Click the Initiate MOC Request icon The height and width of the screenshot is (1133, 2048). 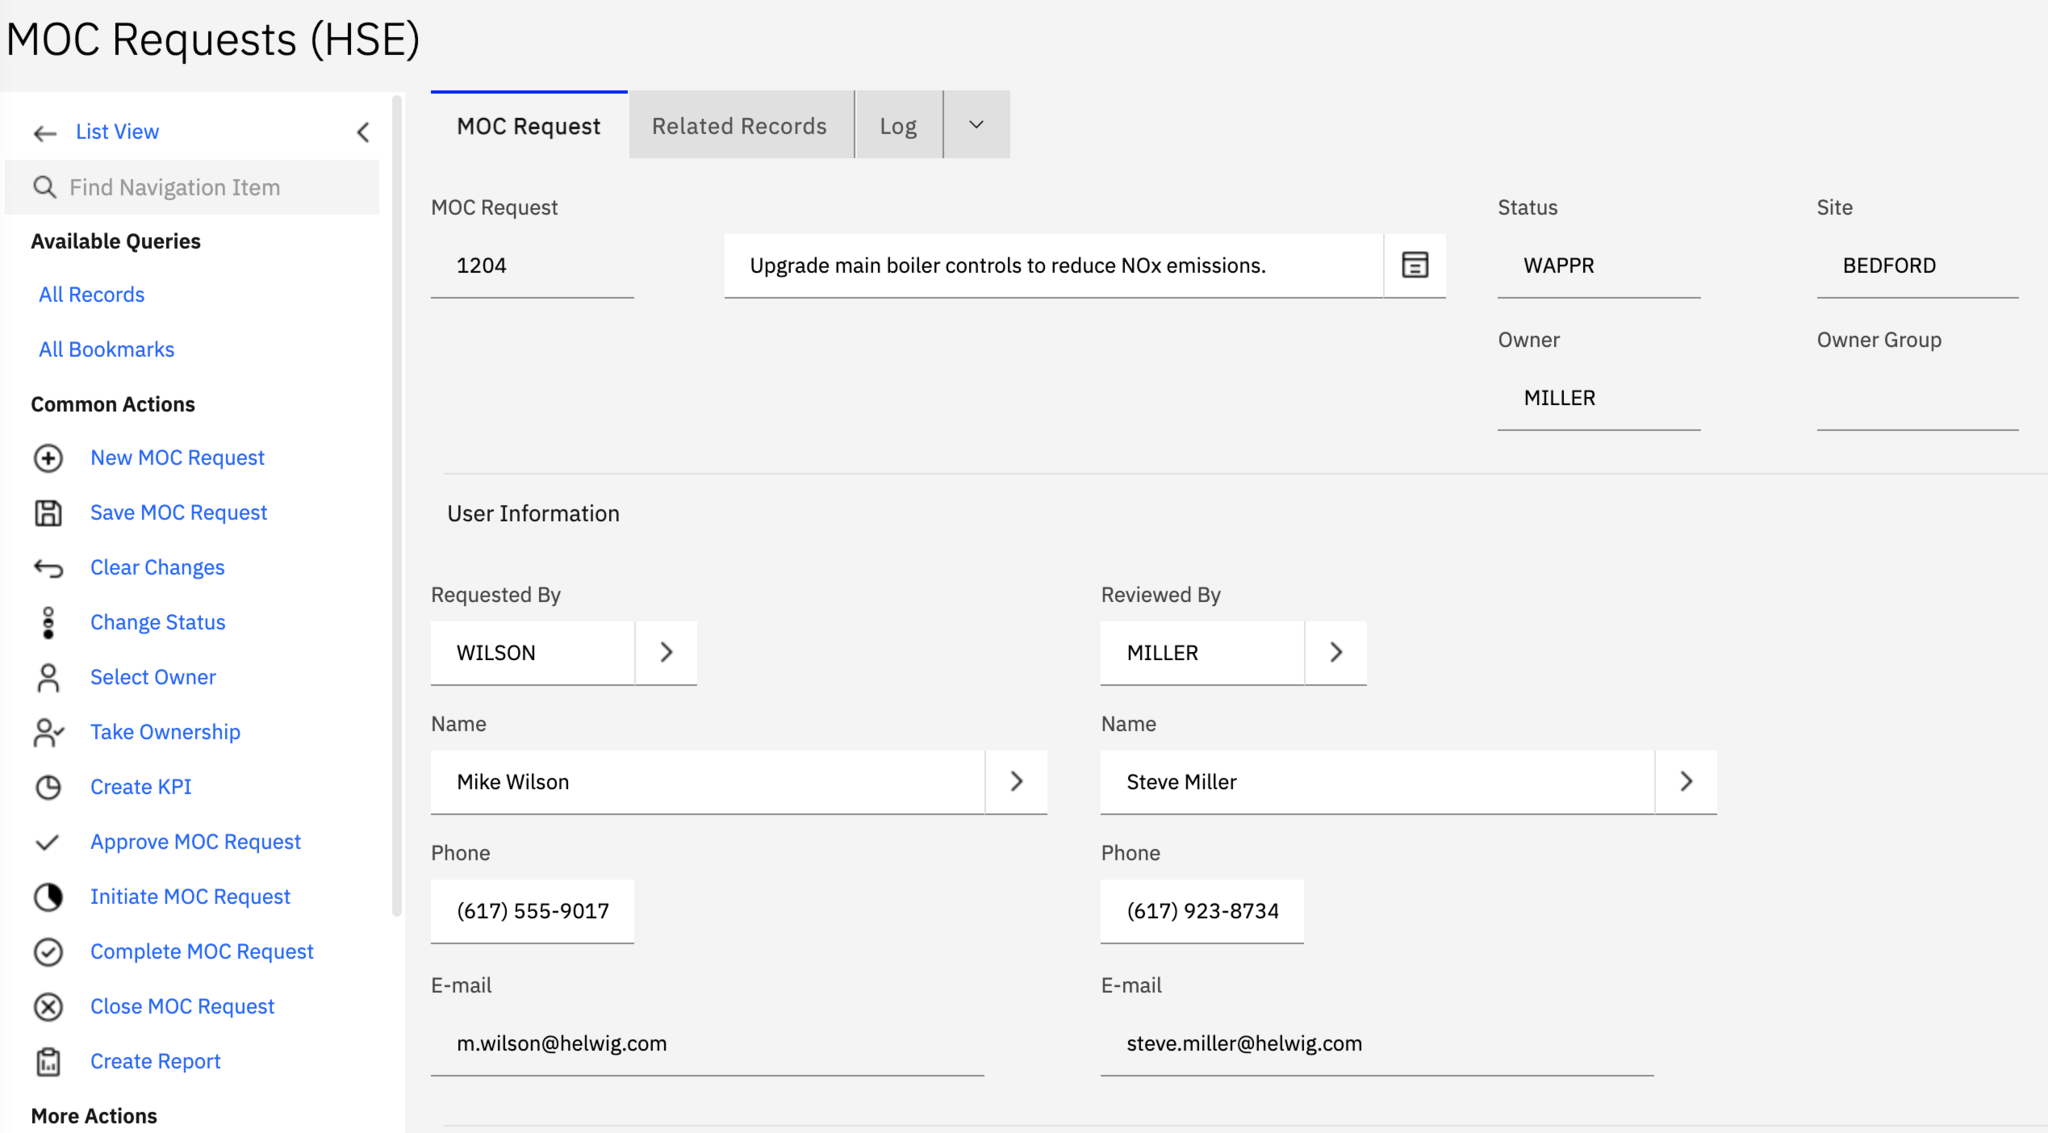pyautogui.click(x=48, y=897)
